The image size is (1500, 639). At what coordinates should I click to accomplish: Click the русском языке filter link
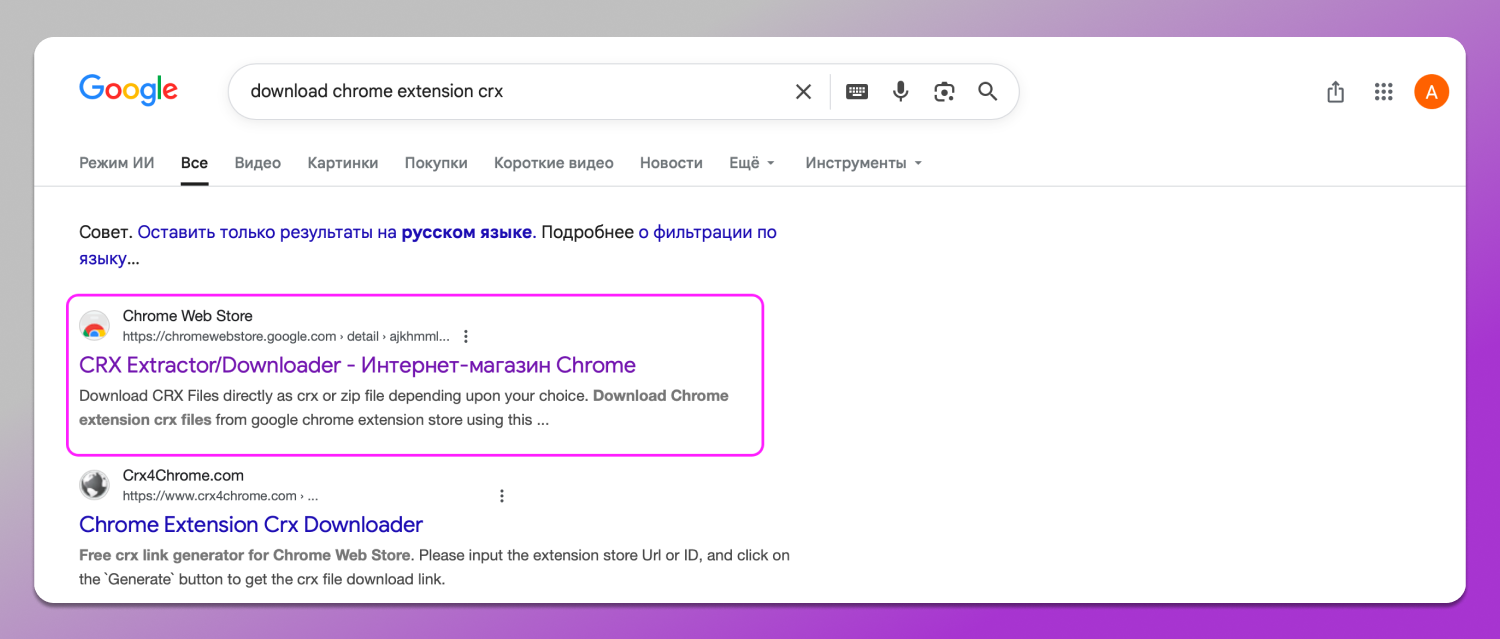466,232
